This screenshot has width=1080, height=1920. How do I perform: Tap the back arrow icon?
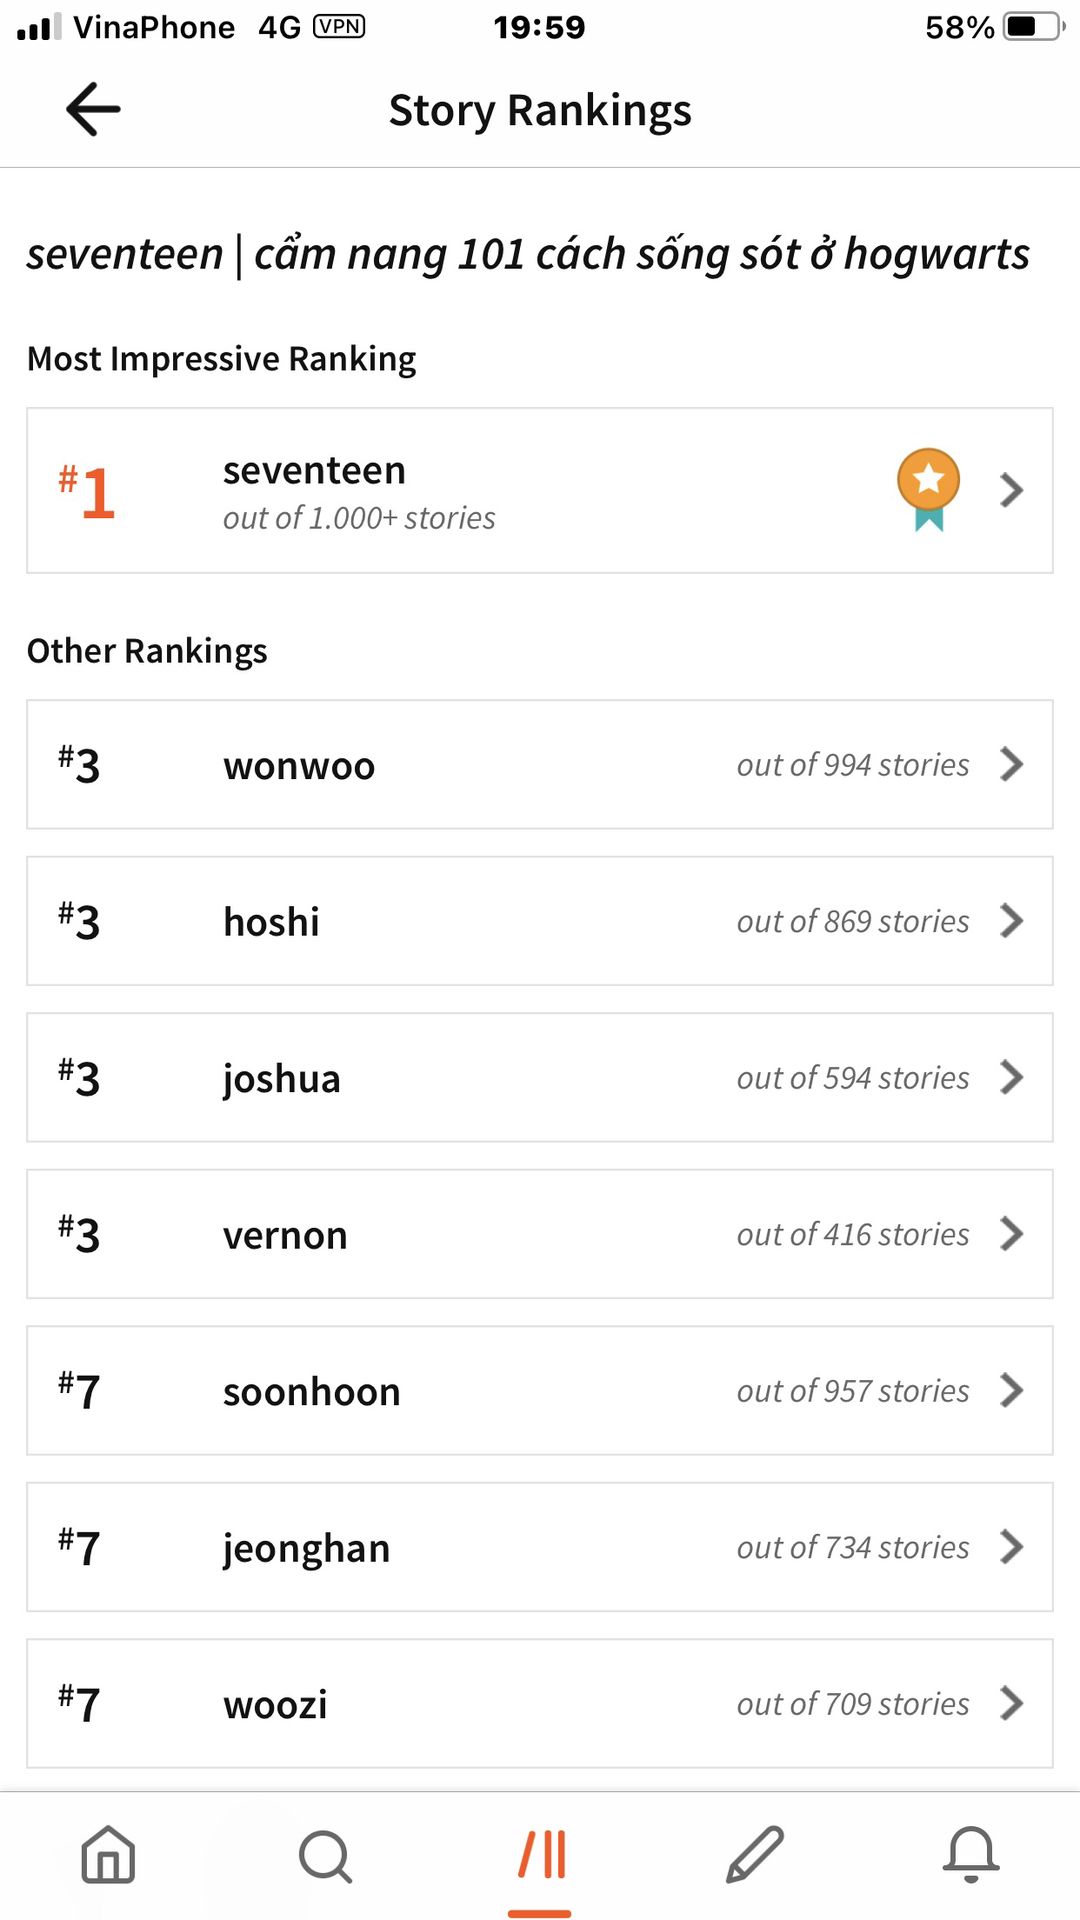click(x=93, y=109)
